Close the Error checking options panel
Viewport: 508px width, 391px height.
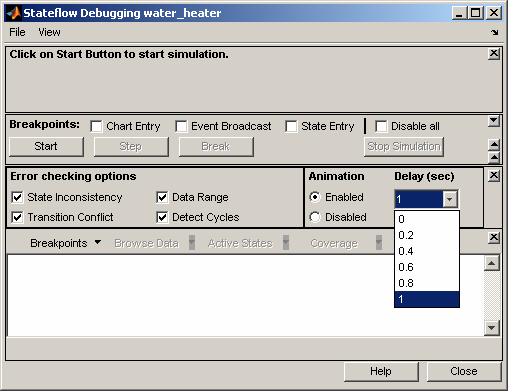[x=494, y=176]
